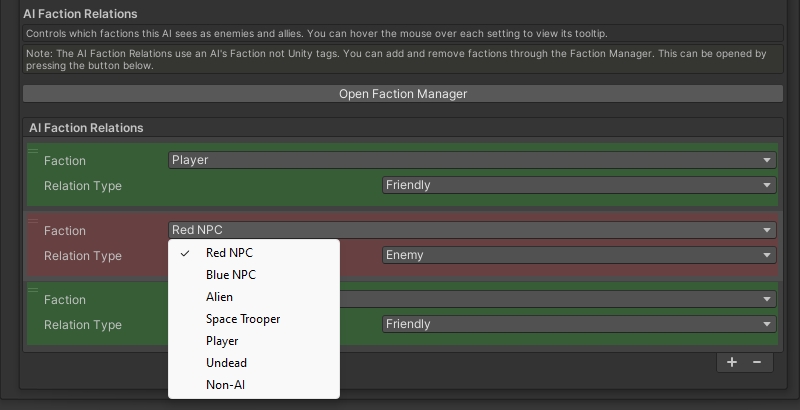
Task: Open the Player faction dropdown
Action: pyautogui.click(x=472, y=160)
